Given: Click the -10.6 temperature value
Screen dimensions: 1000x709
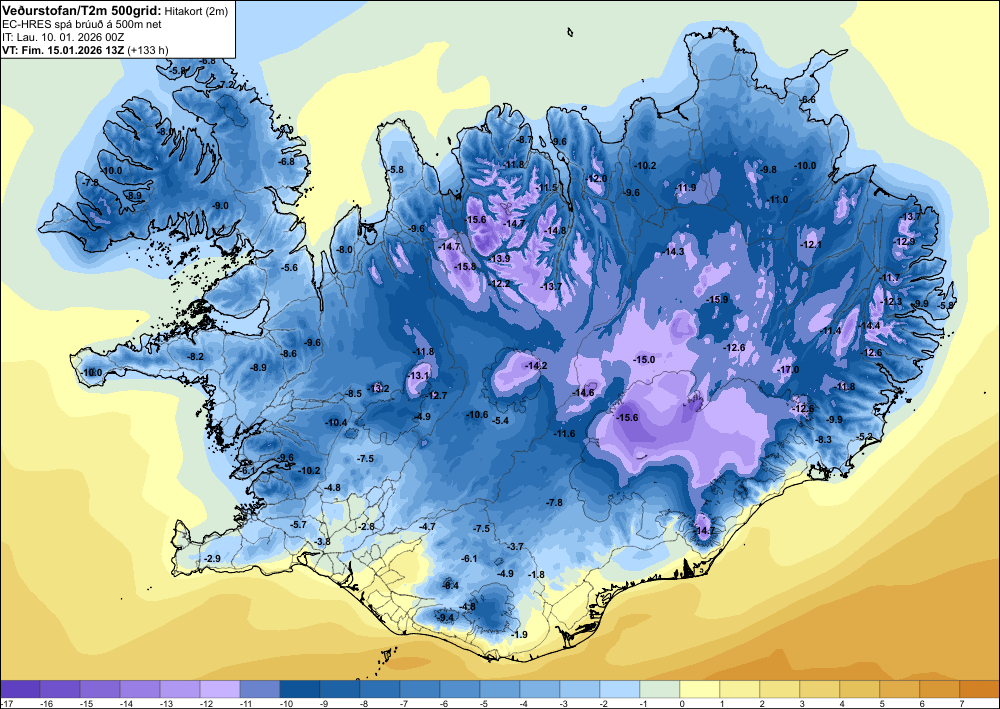Looking at the screenshot, I should tap(477, 414).
